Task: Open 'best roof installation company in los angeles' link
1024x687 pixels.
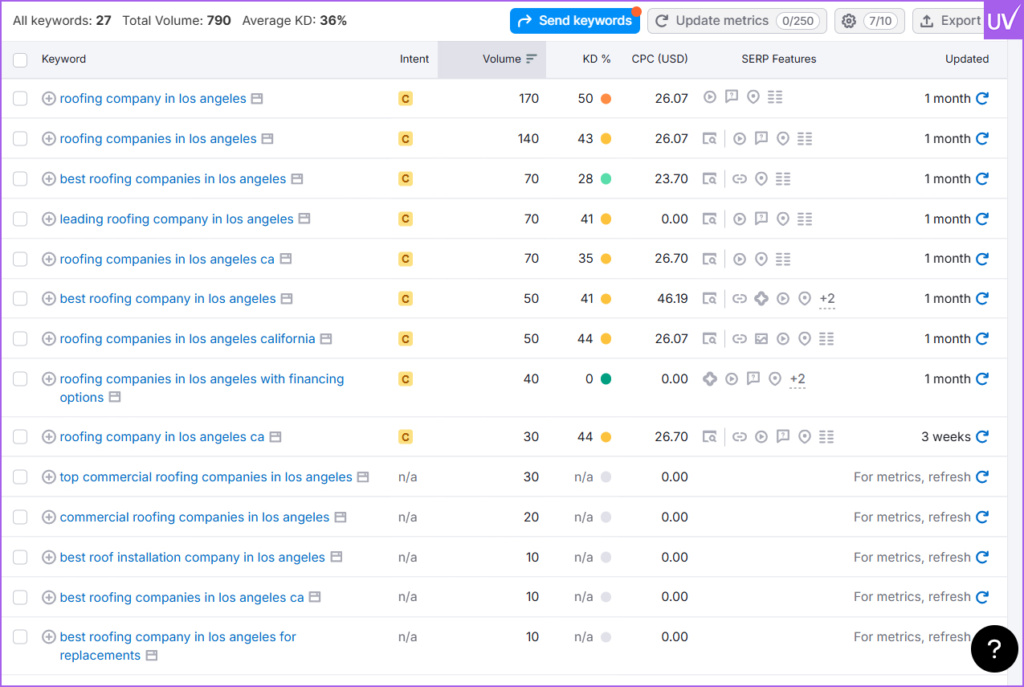Action: 192,557
